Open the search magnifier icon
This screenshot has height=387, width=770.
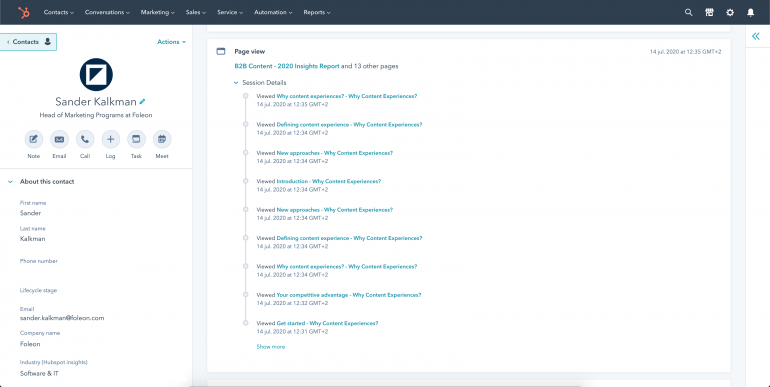[x=688, y=13]
